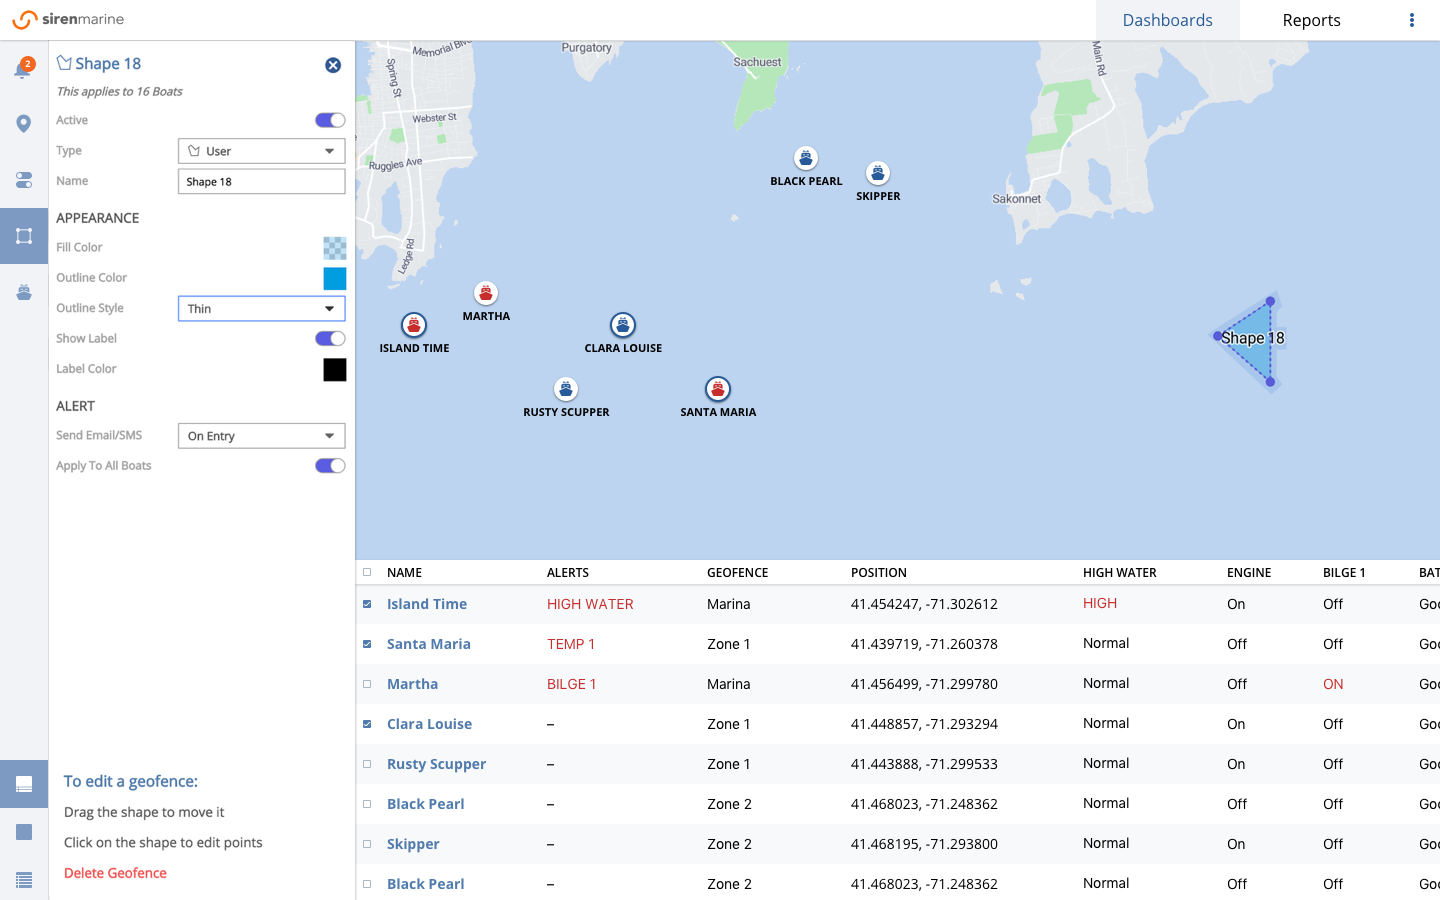This screenshot has width=1440, height=900.
Task: Open the Send Email/SMS dropdown
Action: click(261, 435)
